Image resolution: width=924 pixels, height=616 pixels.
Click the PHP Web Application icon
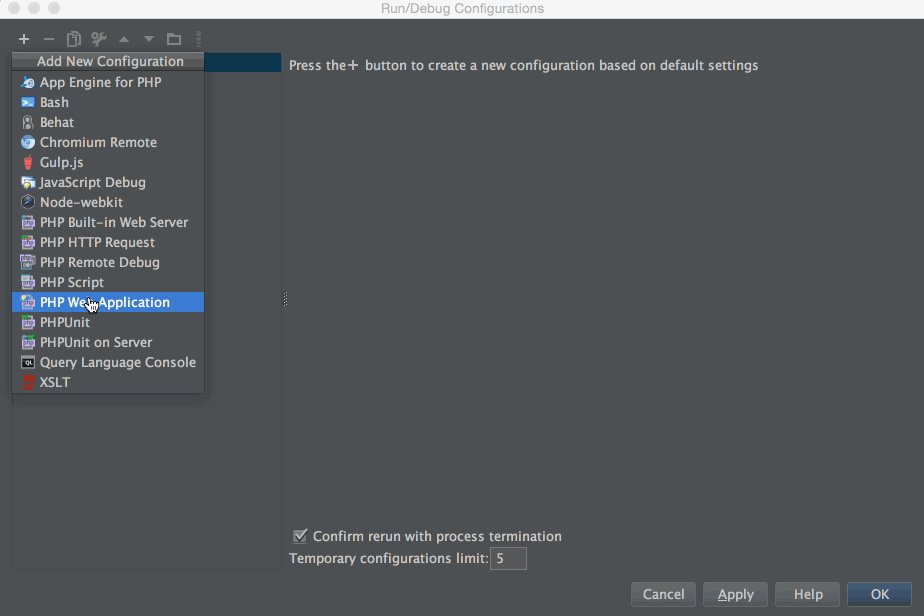[28, 302]
